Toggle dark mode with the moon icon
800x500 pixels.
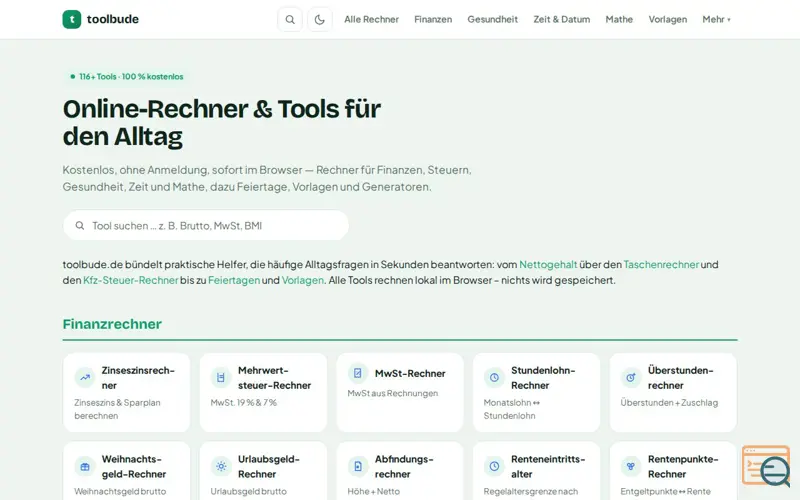pos(320,19)
